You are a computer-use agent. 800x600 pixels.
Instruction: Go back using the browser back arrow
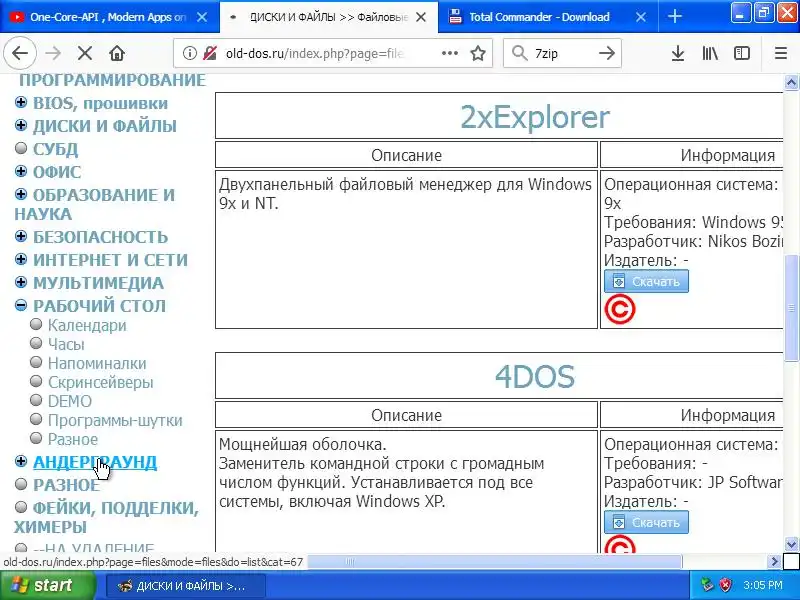pyautogui.click(x=20, y=53)
